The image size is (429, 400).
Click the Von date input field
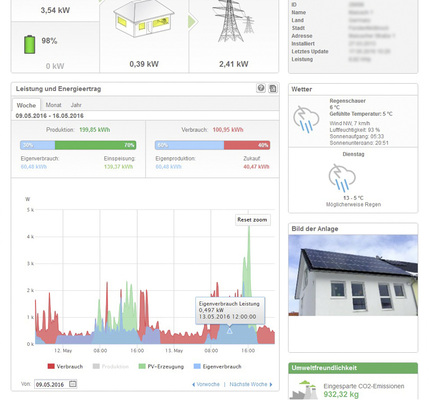(x=56, y=384)
